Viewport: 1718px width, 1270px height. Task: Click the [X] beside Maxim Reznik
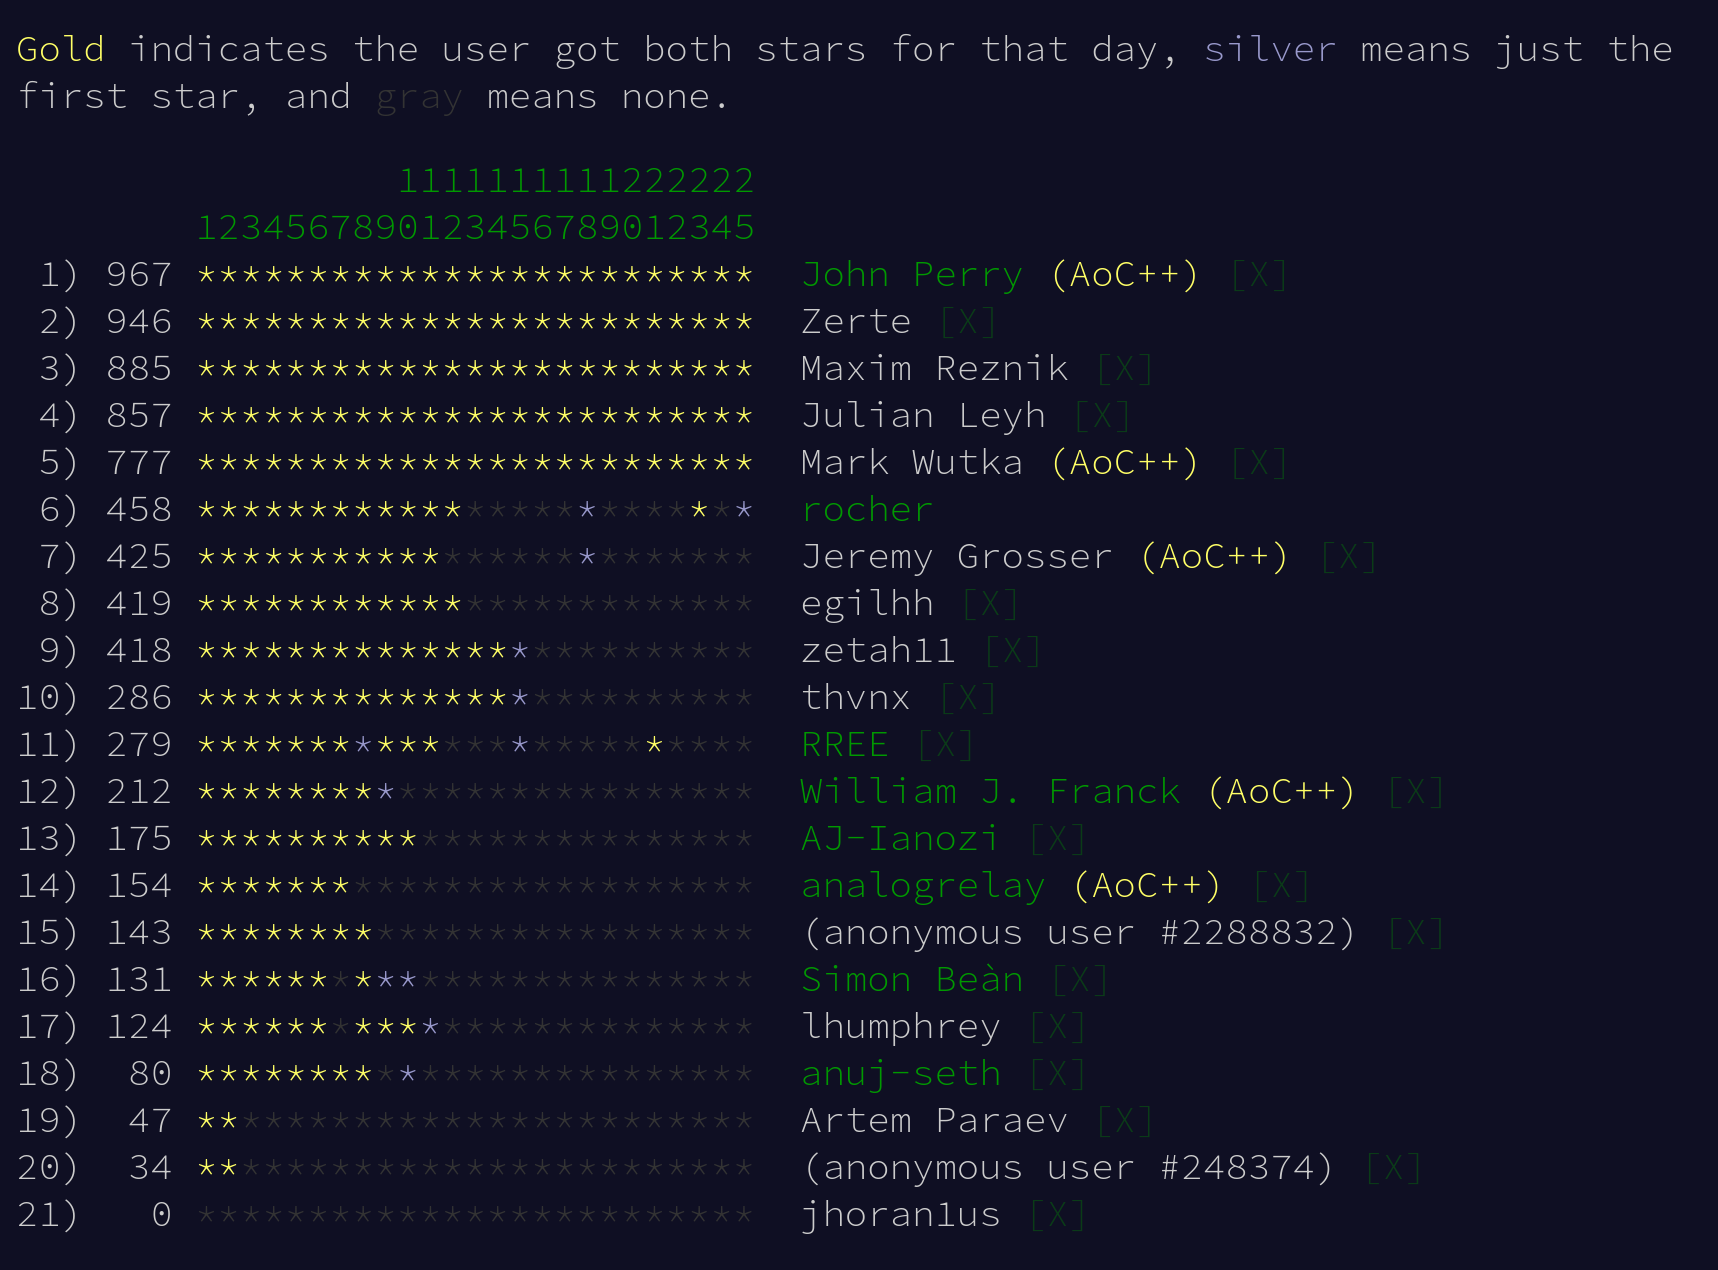coord(1124,369)
